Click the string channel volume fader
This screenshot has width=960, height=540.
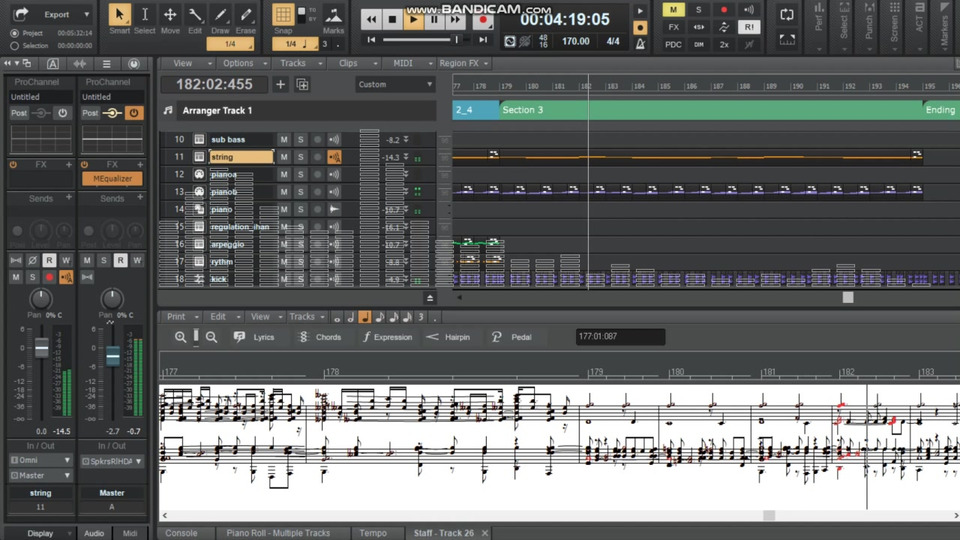click(x=41, y=347)
